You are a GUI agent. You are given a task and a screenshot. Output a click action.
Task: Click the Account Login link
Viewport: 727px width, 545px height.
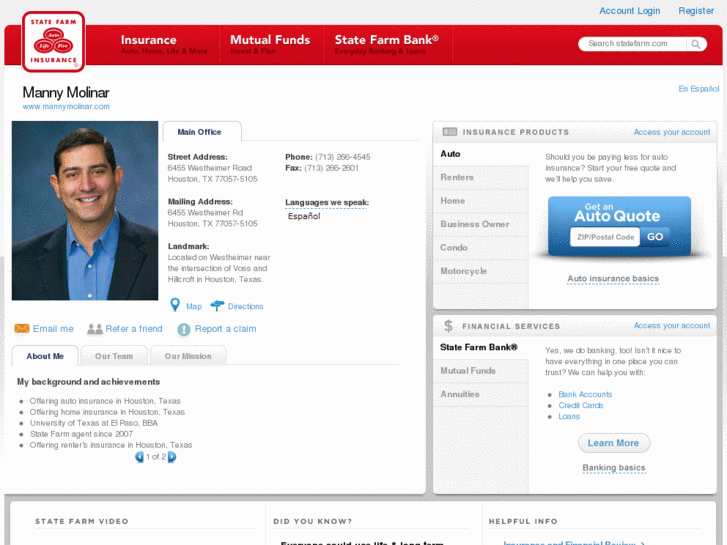(629, 11)
